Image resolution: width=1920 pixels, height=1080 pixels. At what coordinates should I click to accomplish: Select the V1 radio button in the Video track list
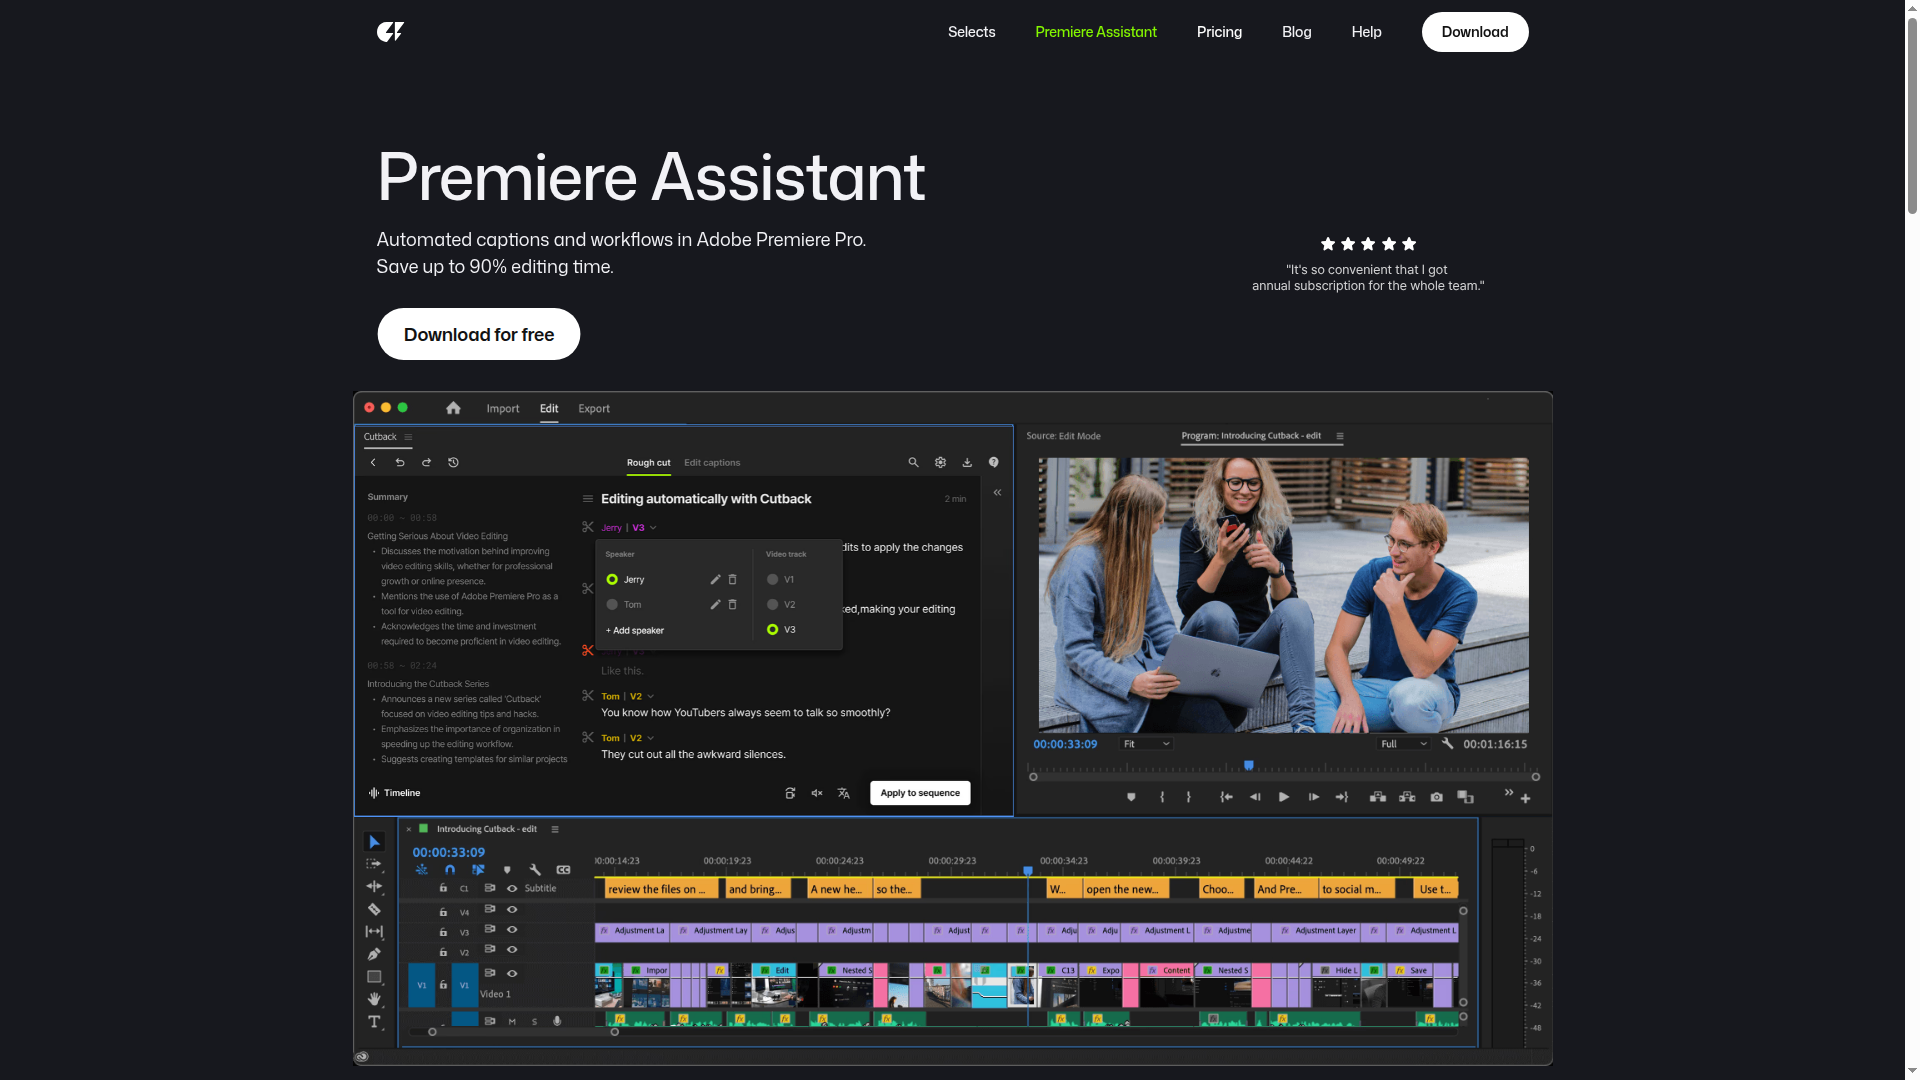click(772, 579)
